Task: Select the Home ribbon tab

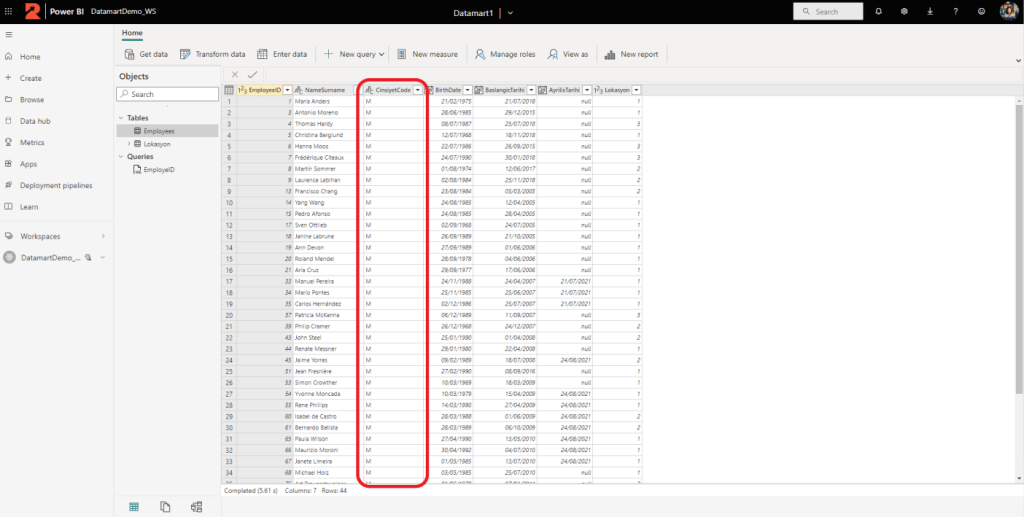Action: pos(132,32)
